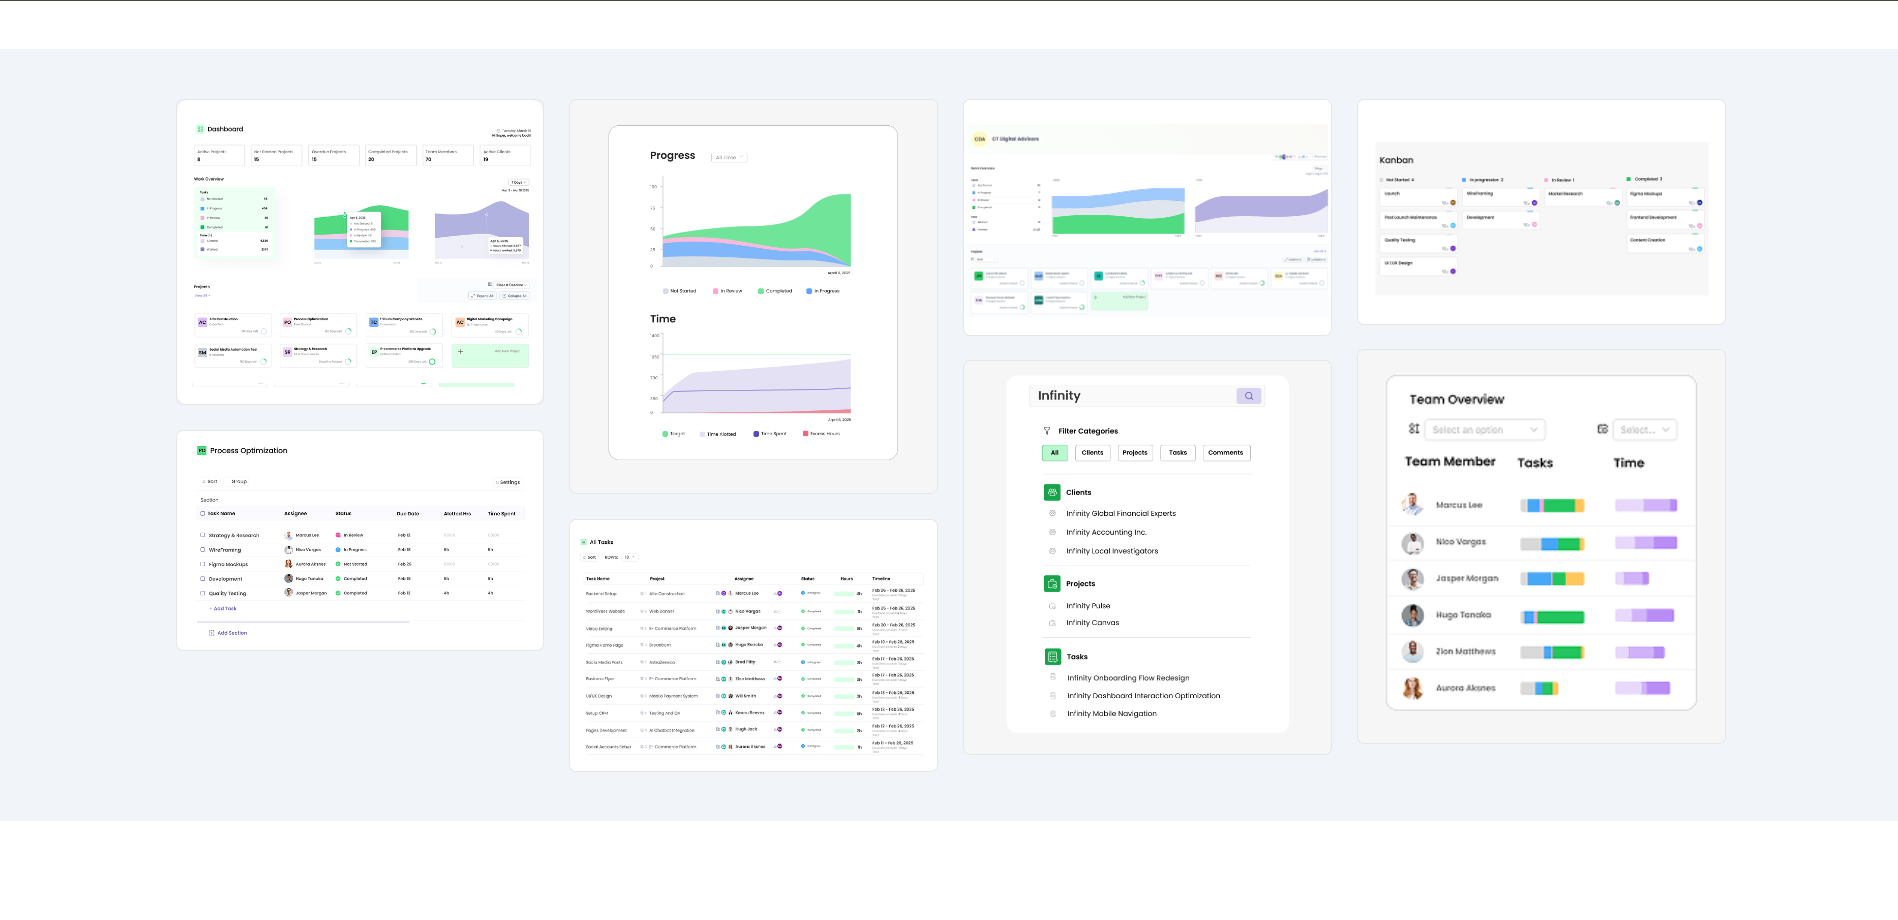The height and width of the screenshot is (920, 1898).
Task: Click the filter funnel icon beside Filter Categories
Action: [1046, 430]
